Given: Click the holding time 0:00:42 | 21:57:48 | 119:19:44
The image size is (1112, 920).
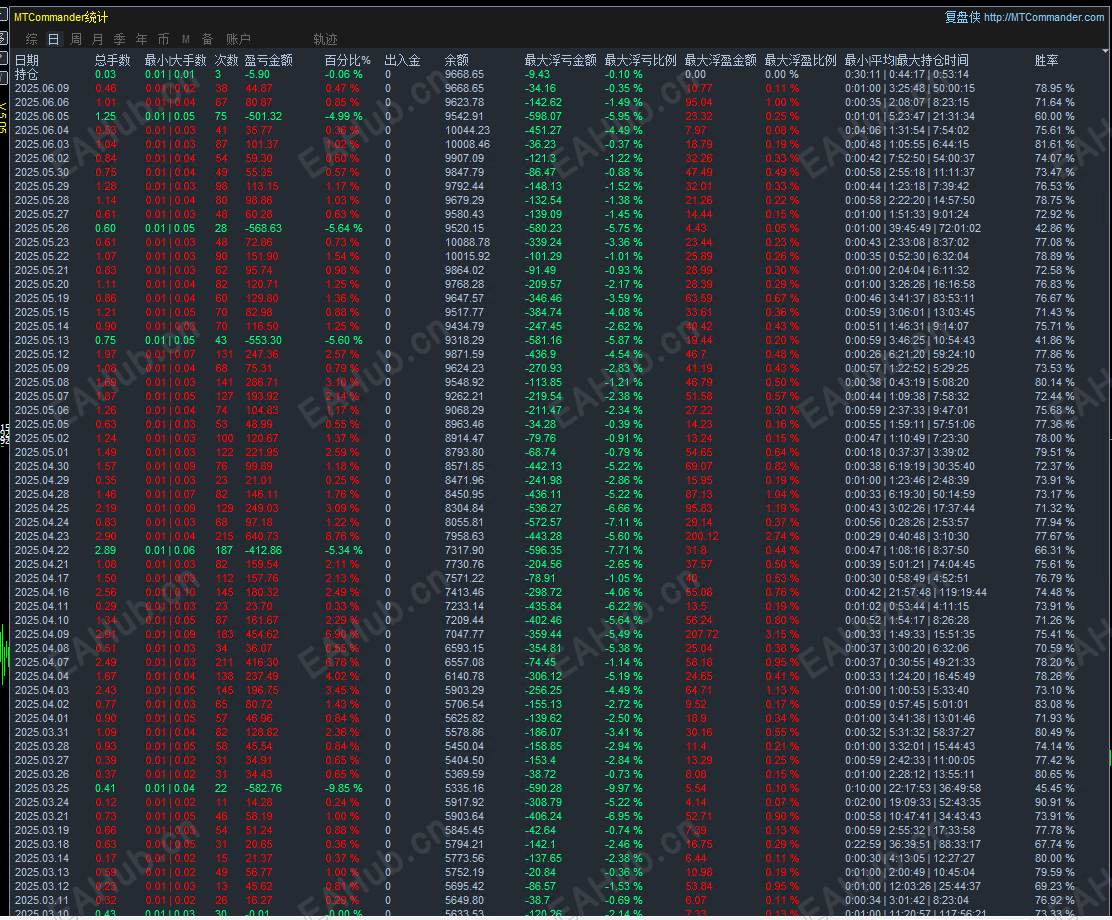Looking at the screenshot, I should tap(916, 592).
